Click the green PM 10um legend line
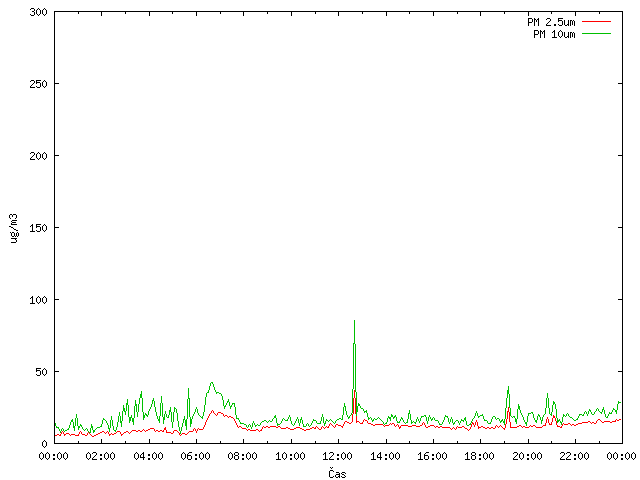This screenshot has height=480, width=640. pos(596,33)
